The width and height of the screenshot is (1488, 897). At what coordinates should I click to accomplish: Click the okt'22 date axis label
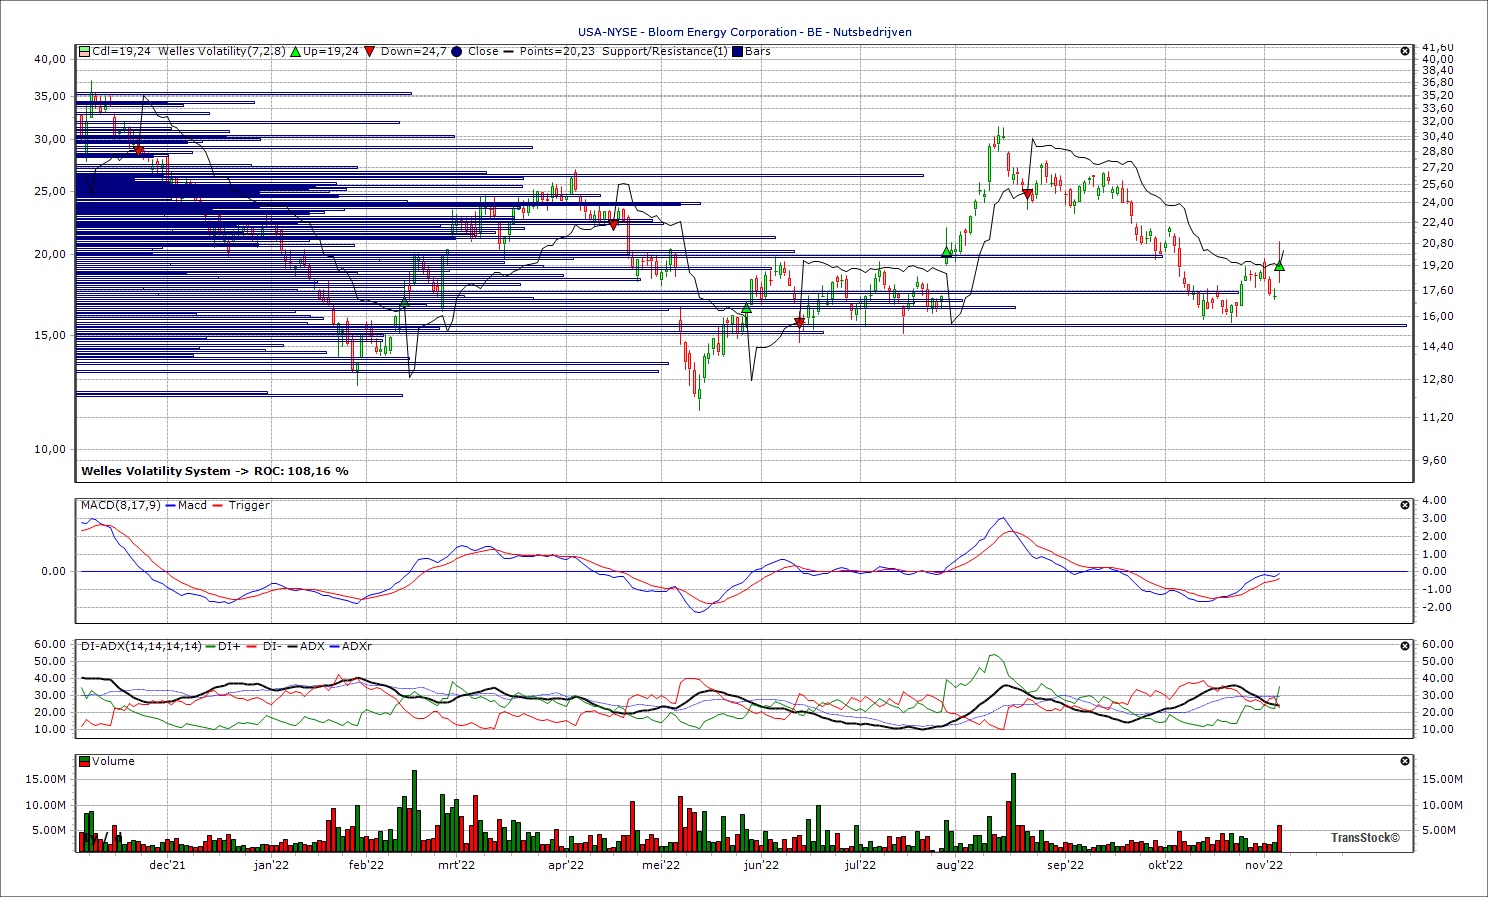pyautogui.click(x=1165, y=865)
